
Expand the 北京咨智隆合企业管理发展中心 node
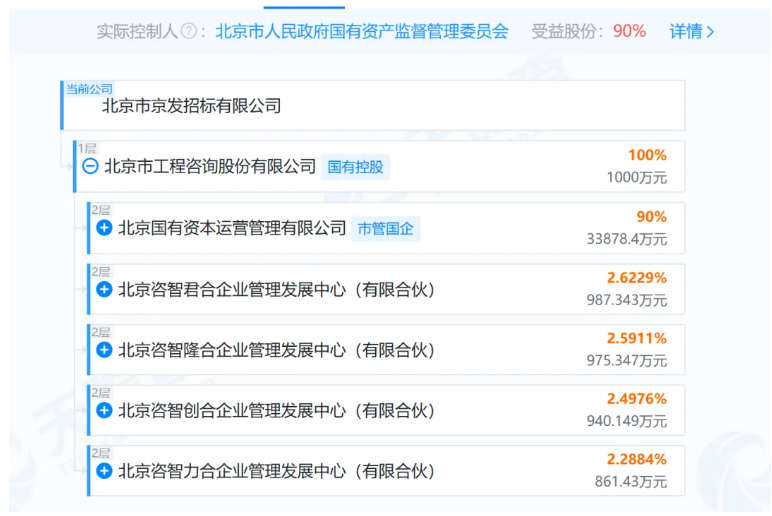coord(104,350)
